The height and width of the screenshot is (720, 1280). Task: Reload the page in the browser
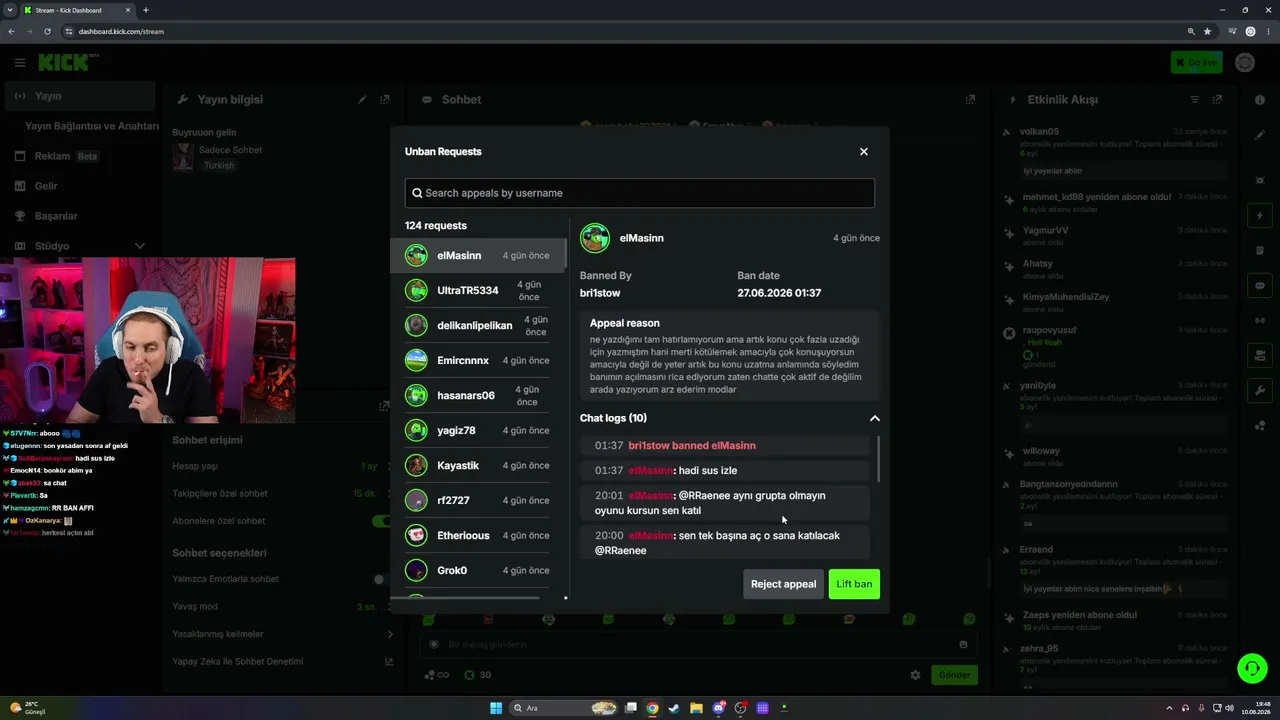(x=47, y=31)
